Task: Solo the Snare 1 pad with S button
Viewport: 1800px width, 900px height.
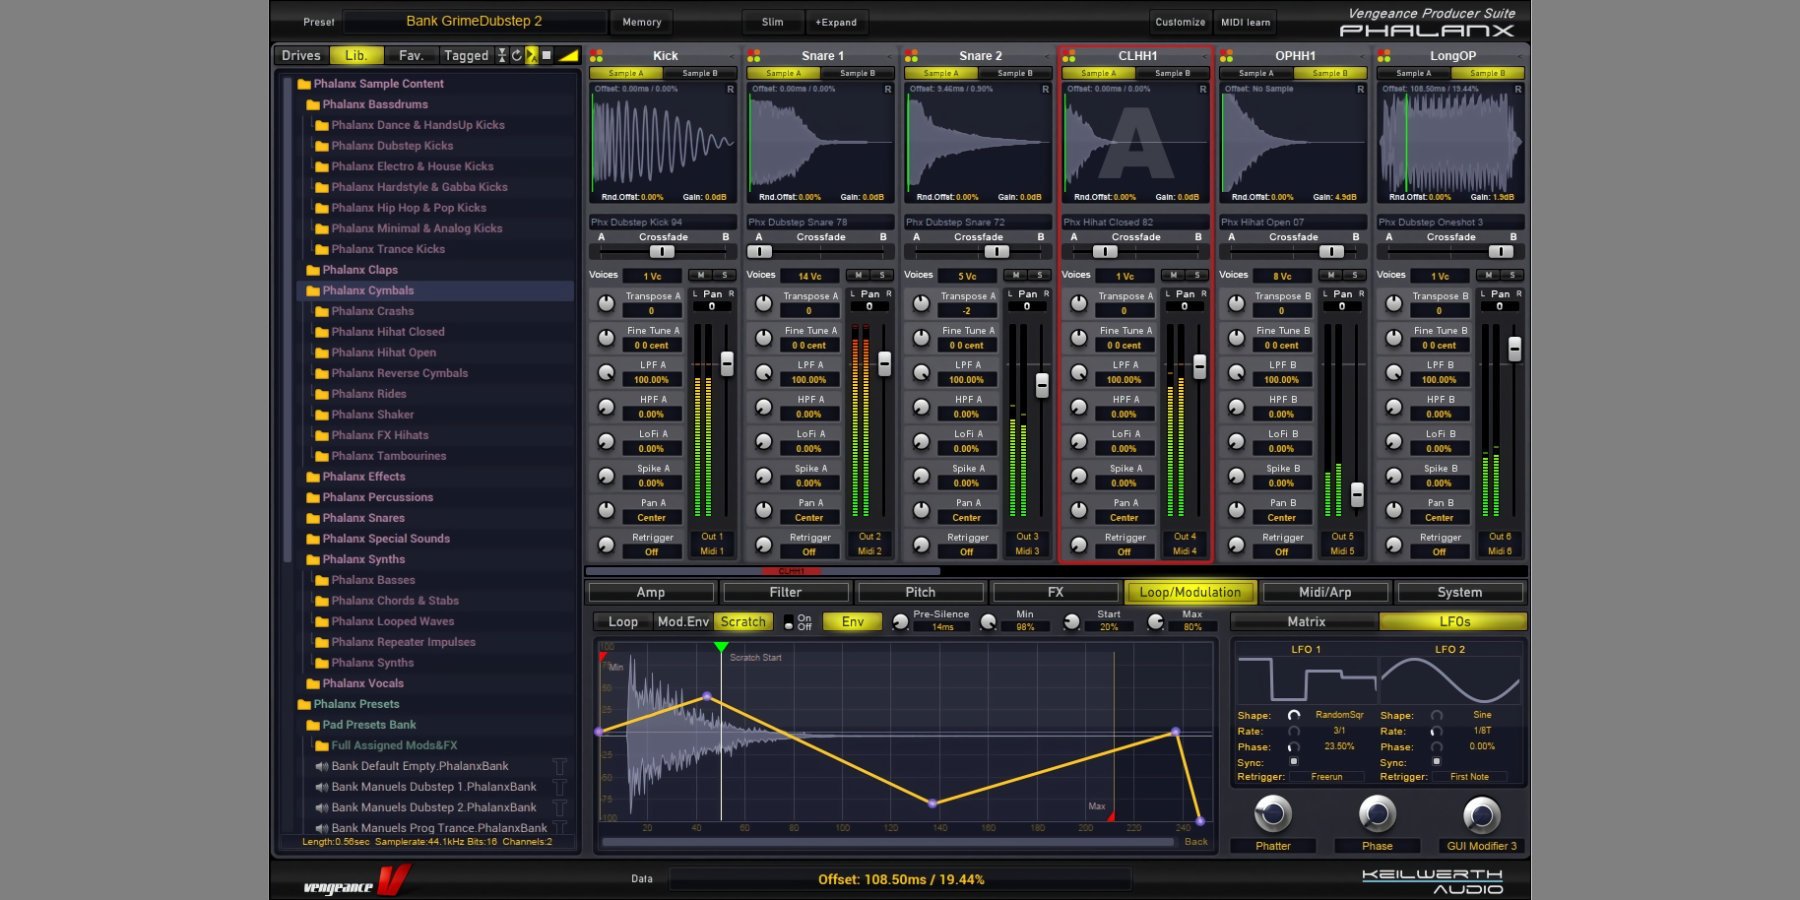Action: [x=881, y=275]
